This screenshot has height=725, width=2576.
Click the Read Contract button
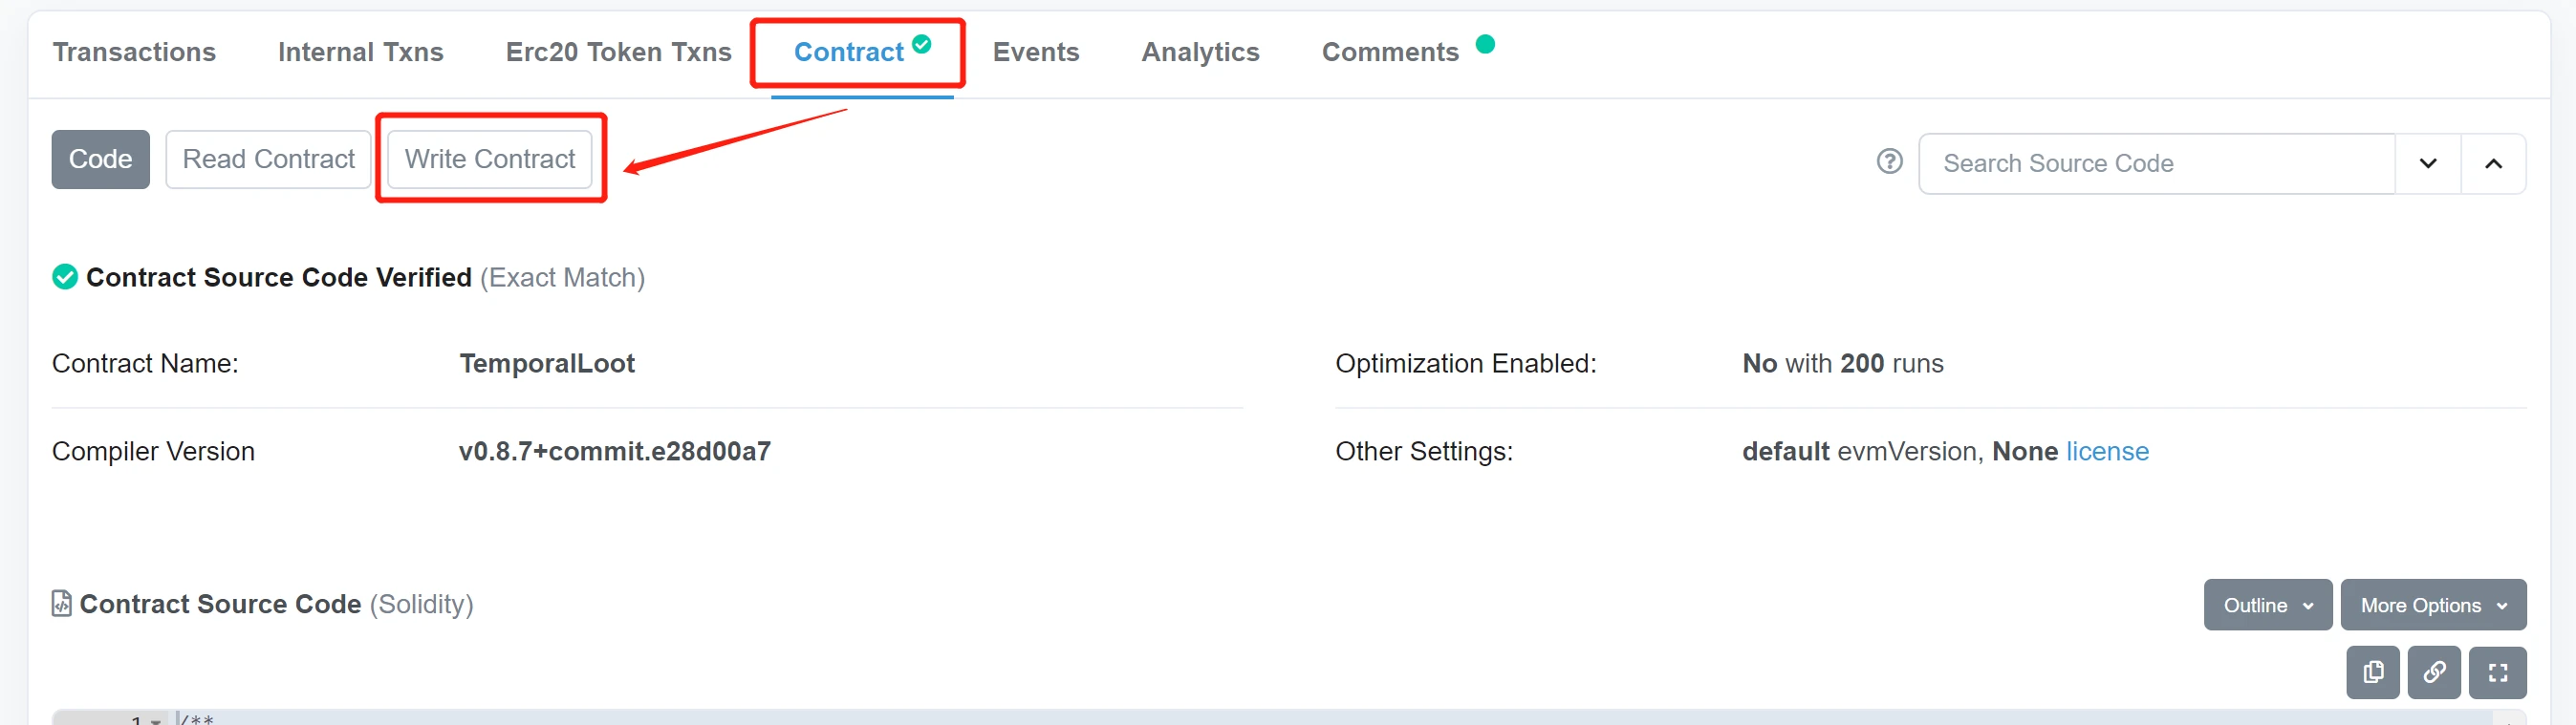[268, 159]
